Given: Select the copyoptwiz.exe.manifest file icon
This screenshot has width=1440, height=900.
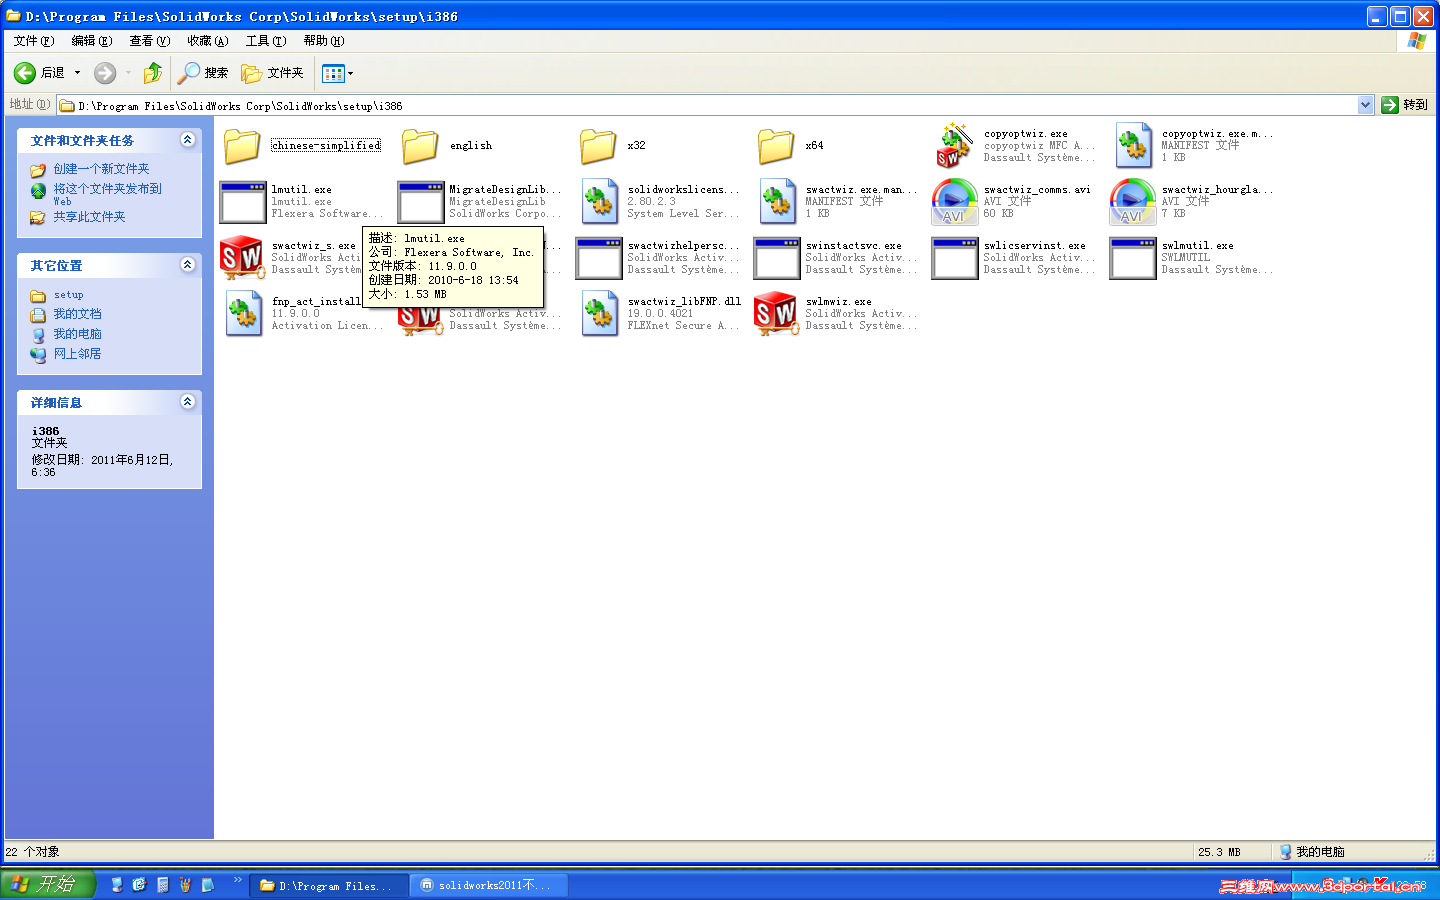Looking at the screenshot, I should coord(1132,146).
